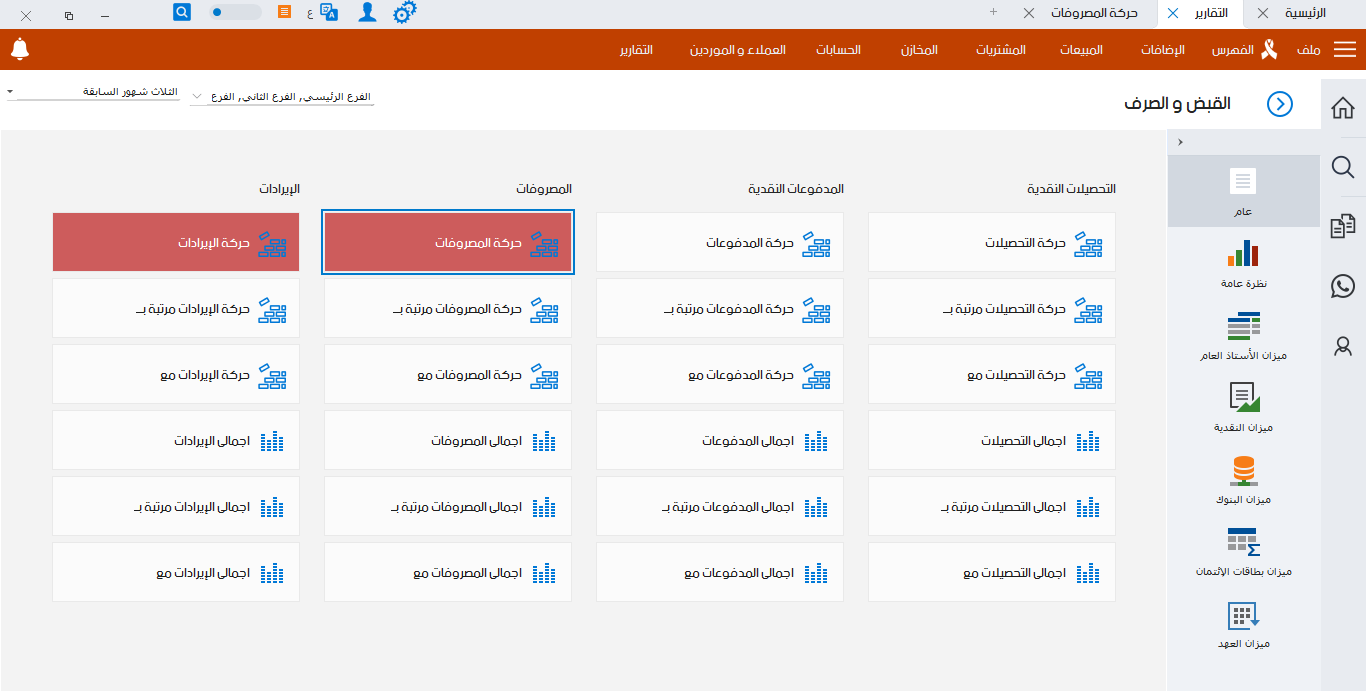
Task: Click the blue back arrow beside القبض و الصرف
Action: pyautogui.click(x=1279, y=104)
